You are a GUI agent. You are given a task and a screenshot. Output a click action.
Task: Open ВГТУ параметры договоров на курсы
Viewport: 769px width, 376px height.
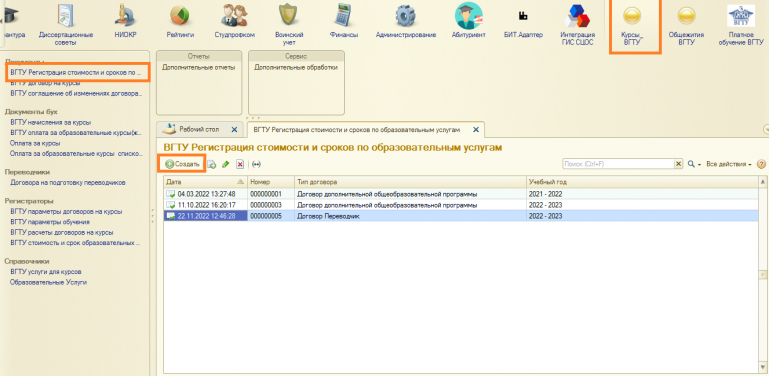66,212
